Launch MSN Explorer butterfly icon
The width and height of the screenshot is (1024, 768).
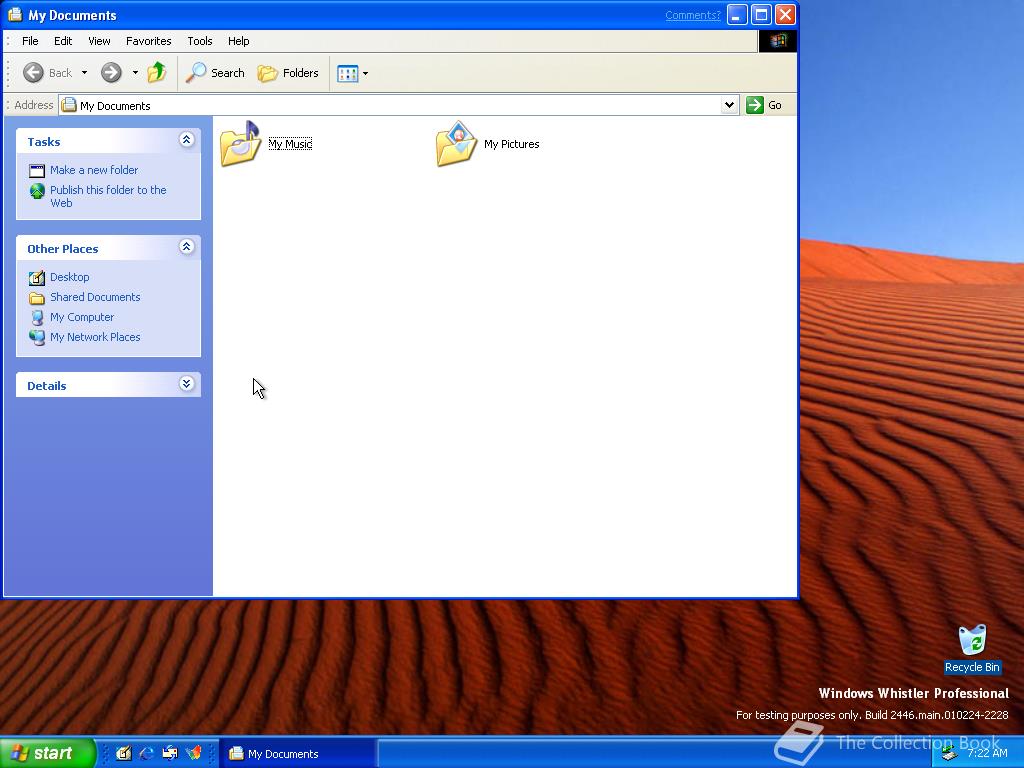tap(193, 753)
